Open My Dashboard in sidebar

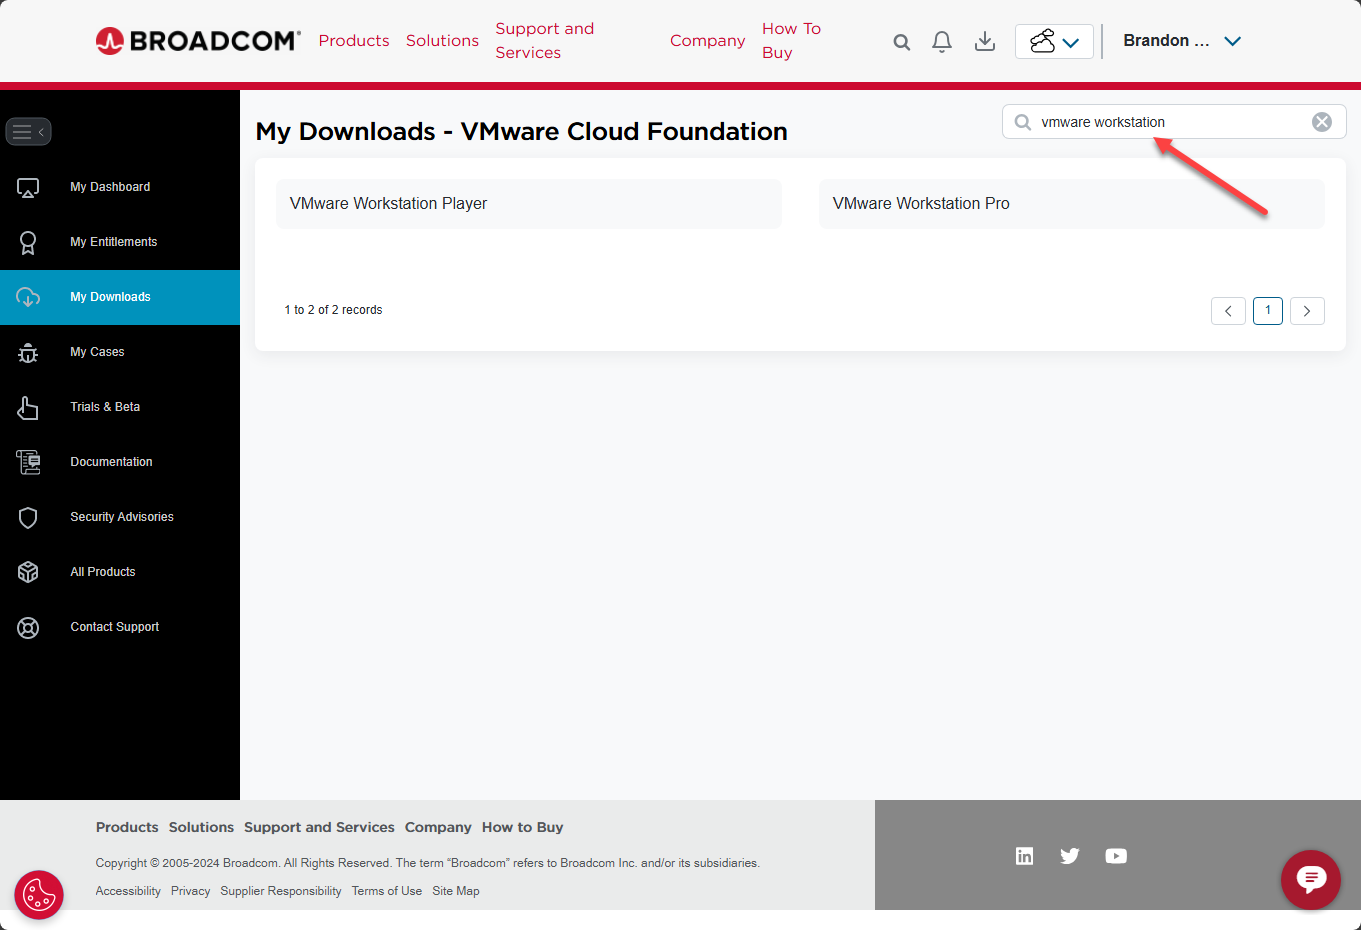(120, 187)
